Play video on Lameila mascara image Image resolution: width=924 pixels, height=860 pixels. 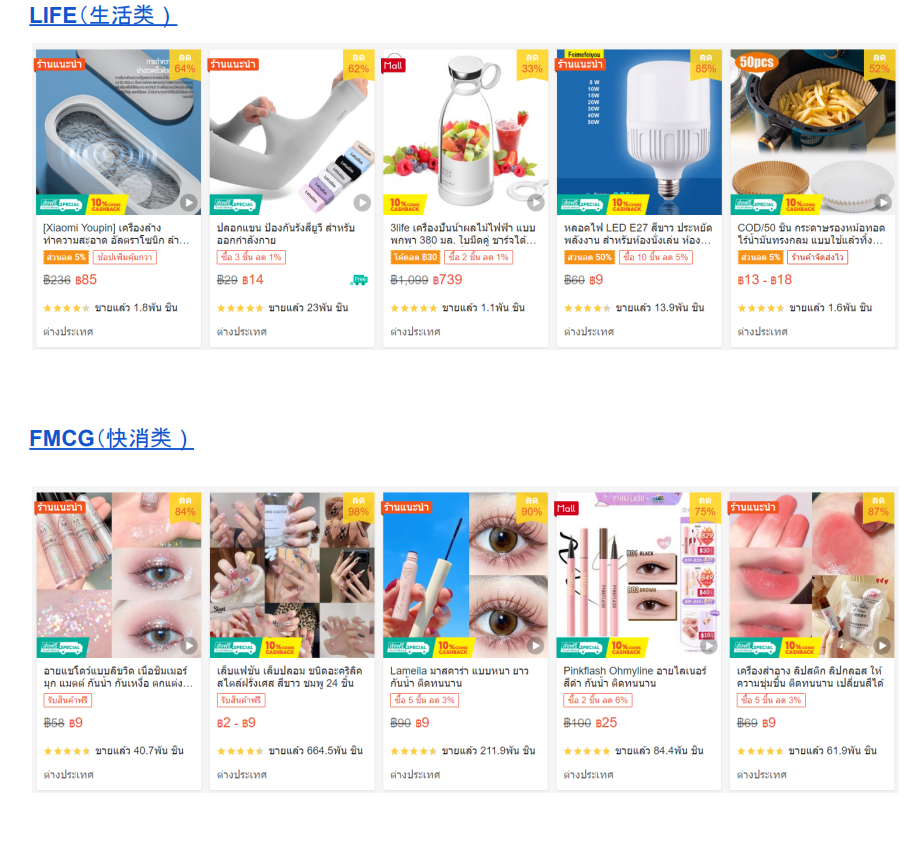pyautogui.click(x=535, y=645)
